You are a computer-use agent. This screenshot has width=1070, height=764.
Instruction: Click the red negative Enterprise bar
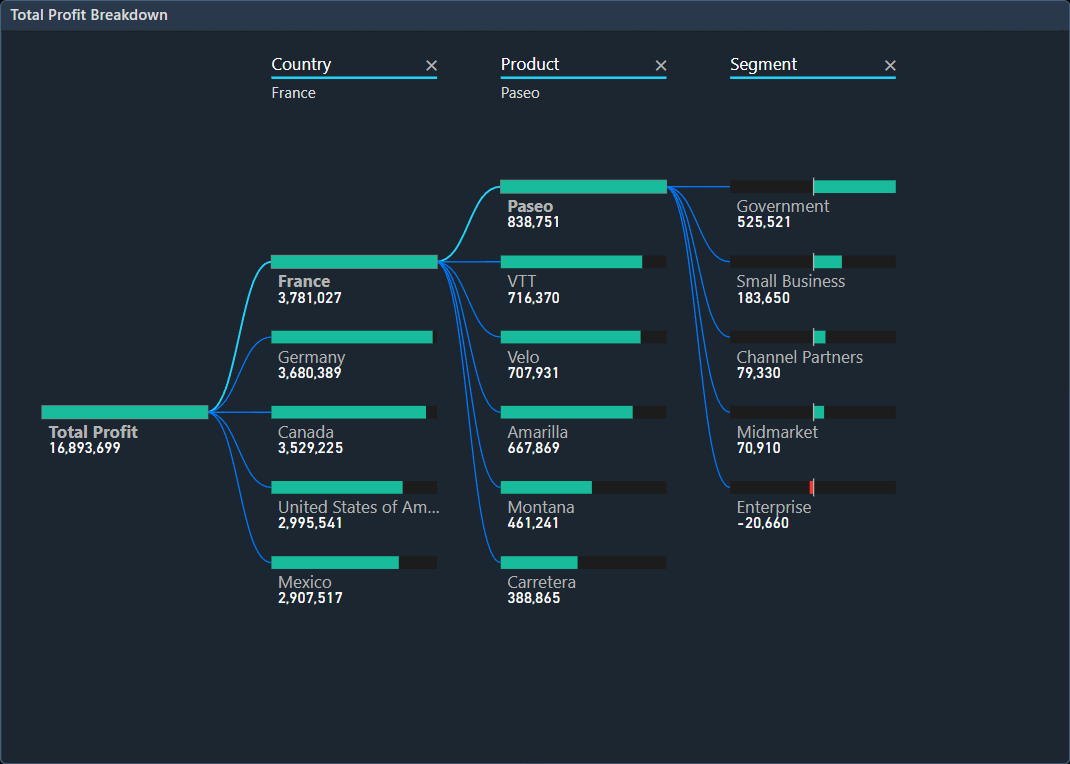812,487
